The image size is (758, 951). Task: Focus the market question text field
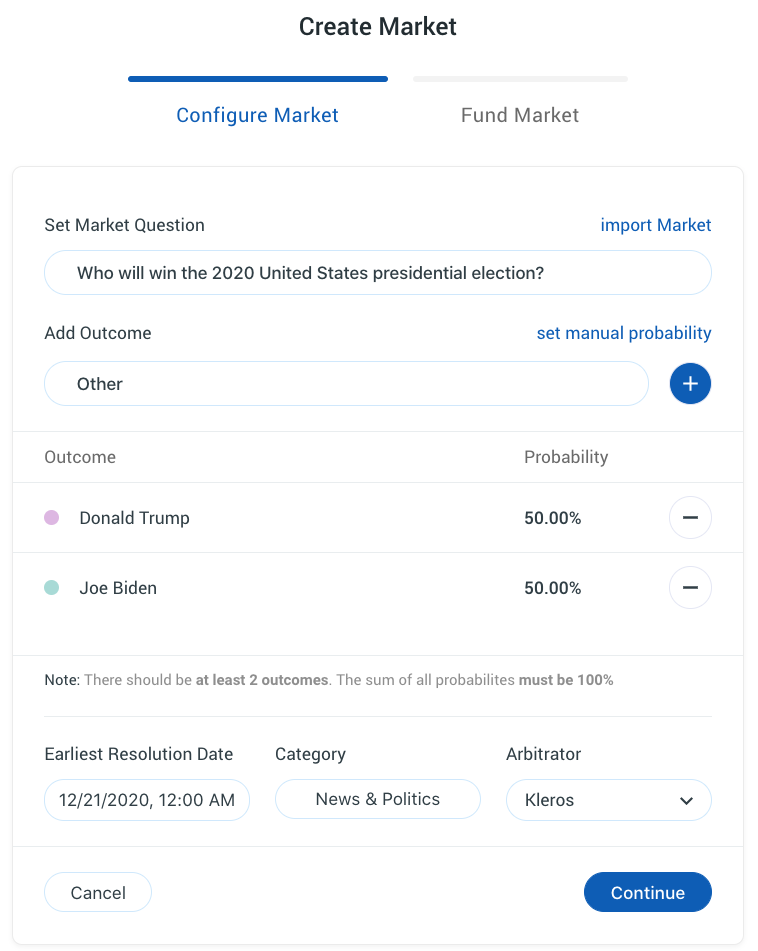pyautogui.click(x=377, y=273)
